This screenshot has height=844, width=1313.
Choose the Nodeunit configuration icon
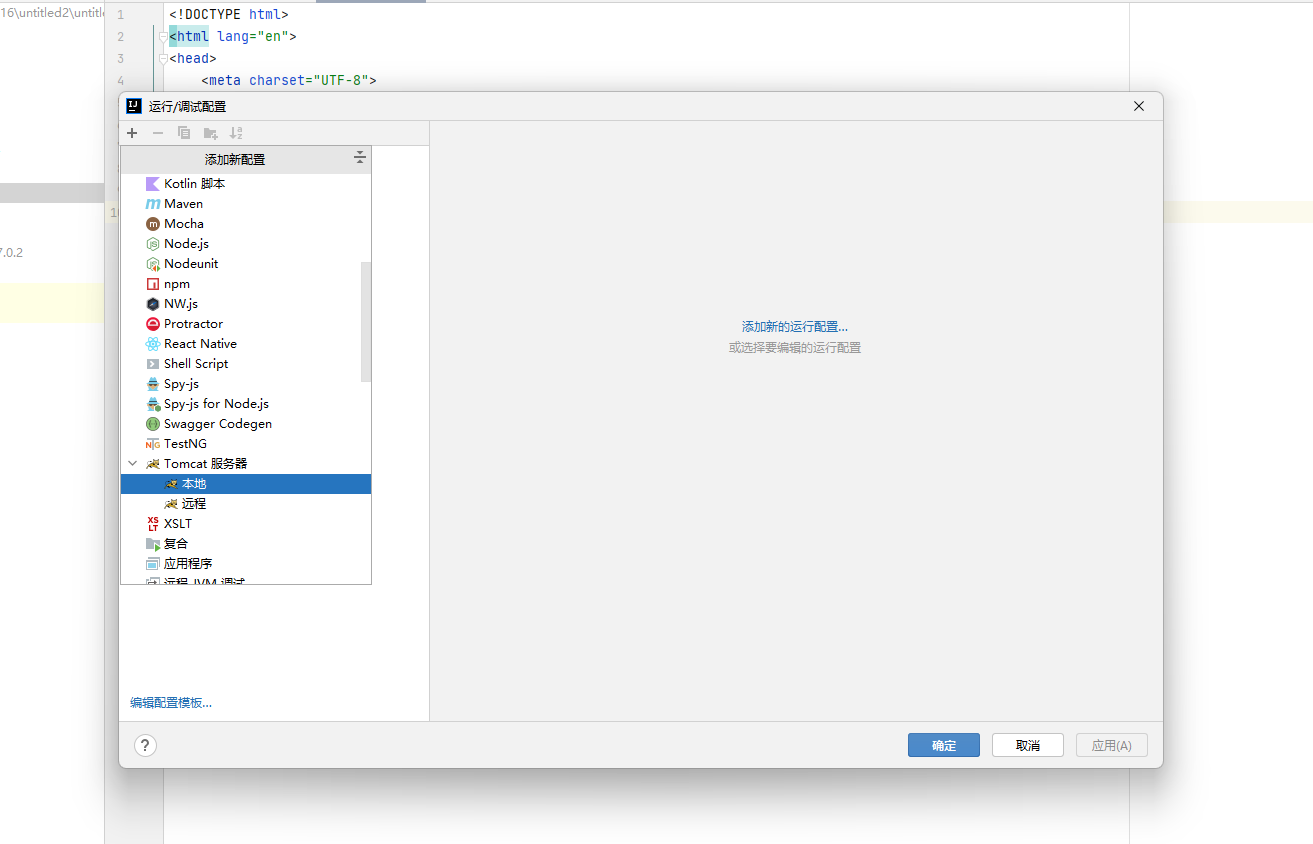coord(153,264)
